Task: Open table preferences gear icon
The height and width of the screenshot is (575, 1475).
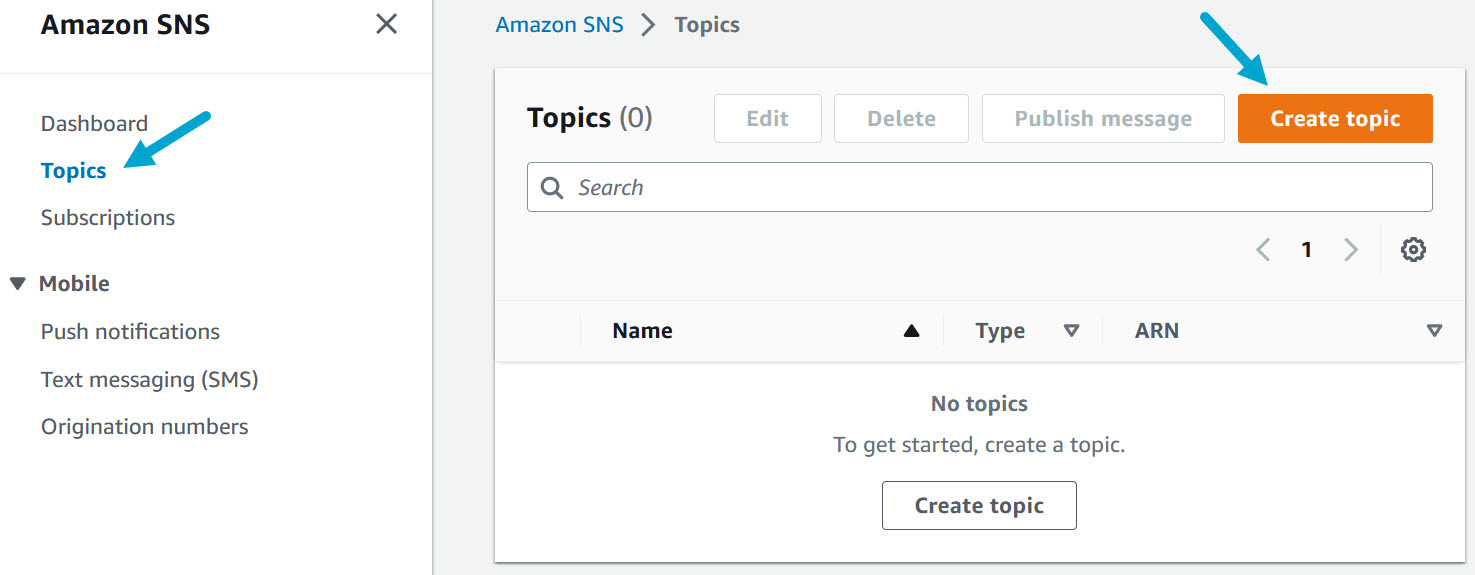Action: [x=1412, y=250]
